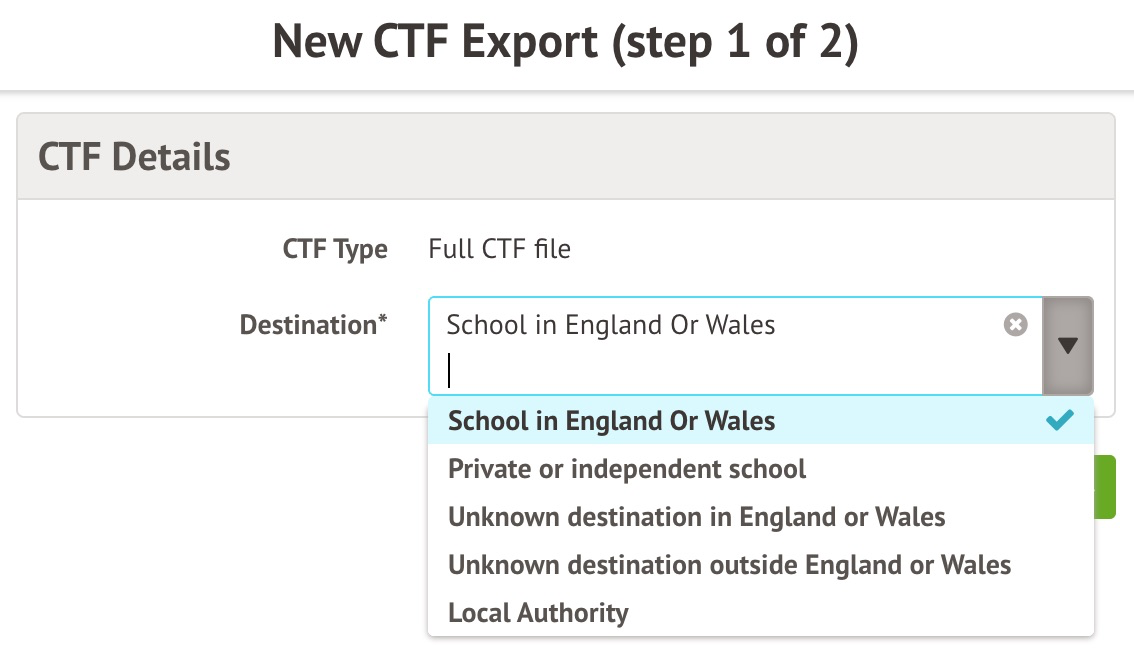
Task: Pick Unknown destination outside England or Wales
Action: point(729,565)
